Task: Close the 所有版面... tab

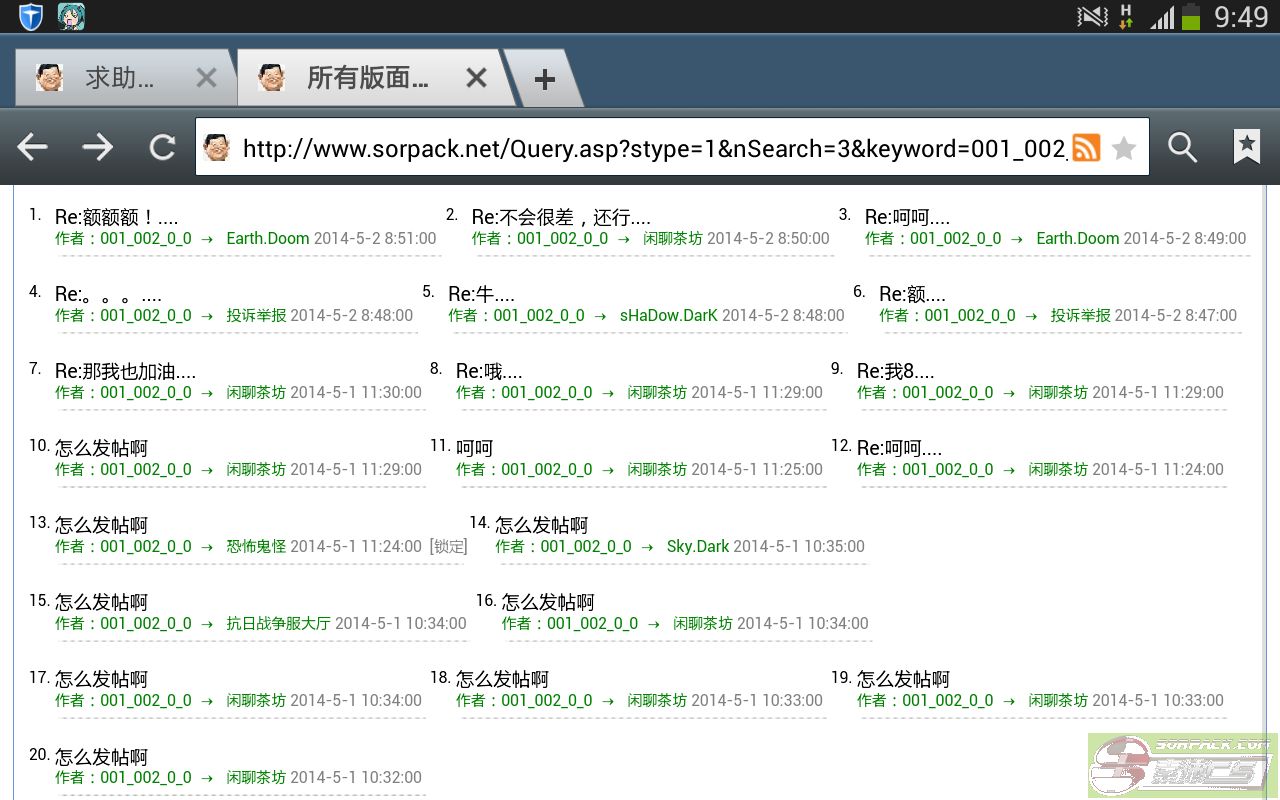Action: [x=477, y=78]
